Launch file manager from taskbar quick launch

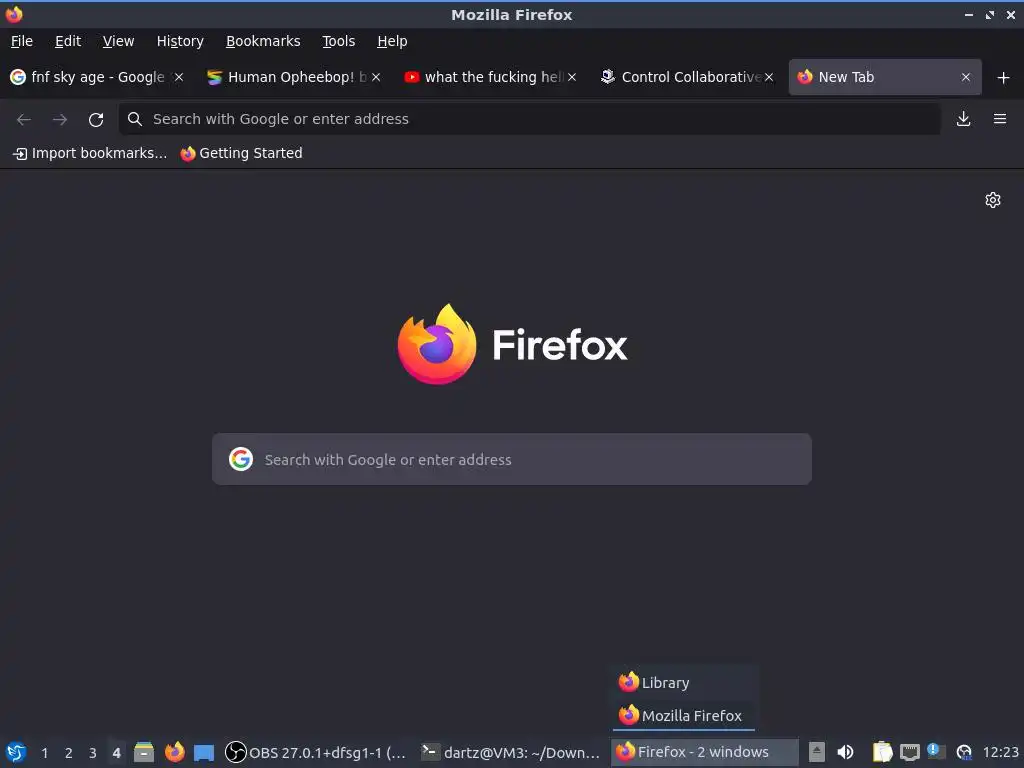pos(144,752)
